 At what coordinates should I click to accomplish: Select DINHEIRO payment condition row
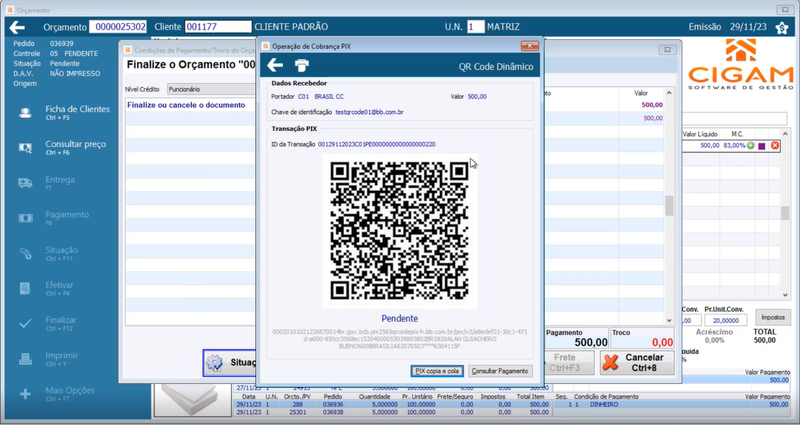tap(671, 404)
